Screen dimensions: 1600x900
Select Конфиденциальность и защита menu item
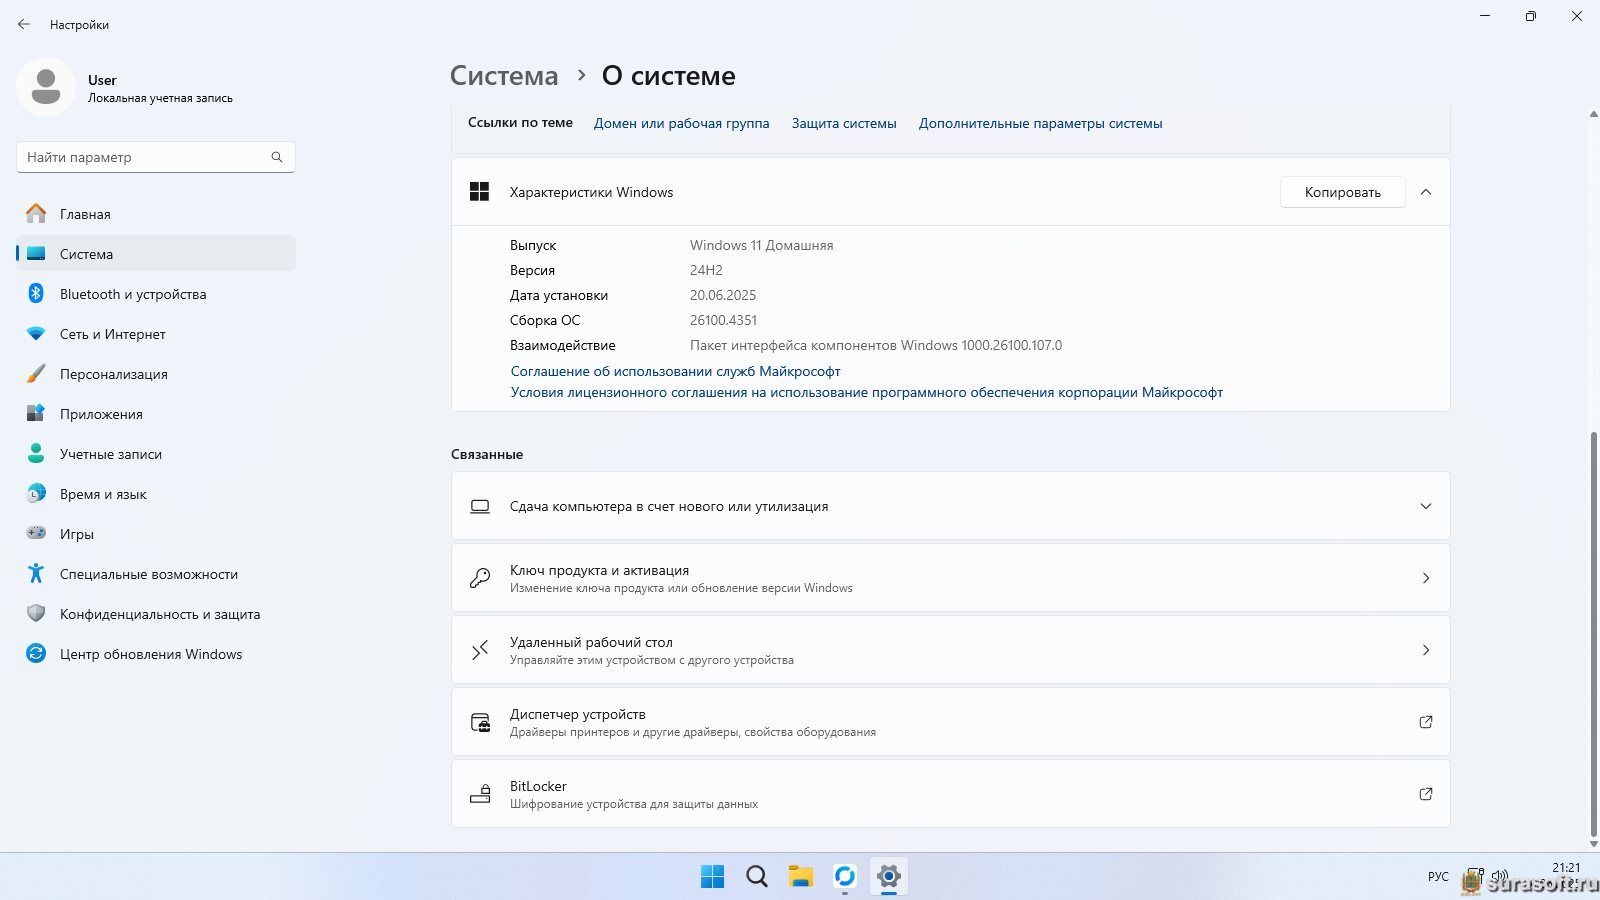(159, 614)
